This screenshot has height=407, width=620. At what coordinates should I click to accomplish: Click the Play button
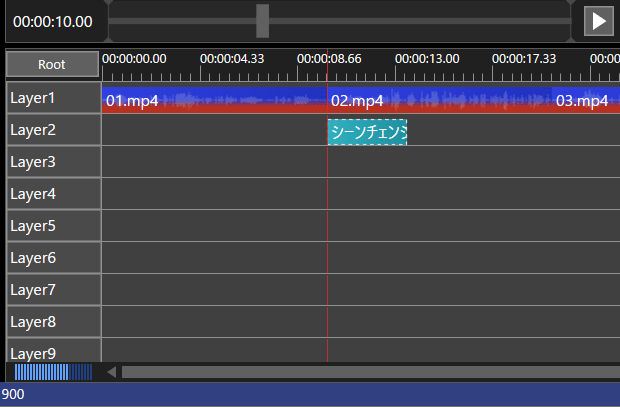[598, 20]
